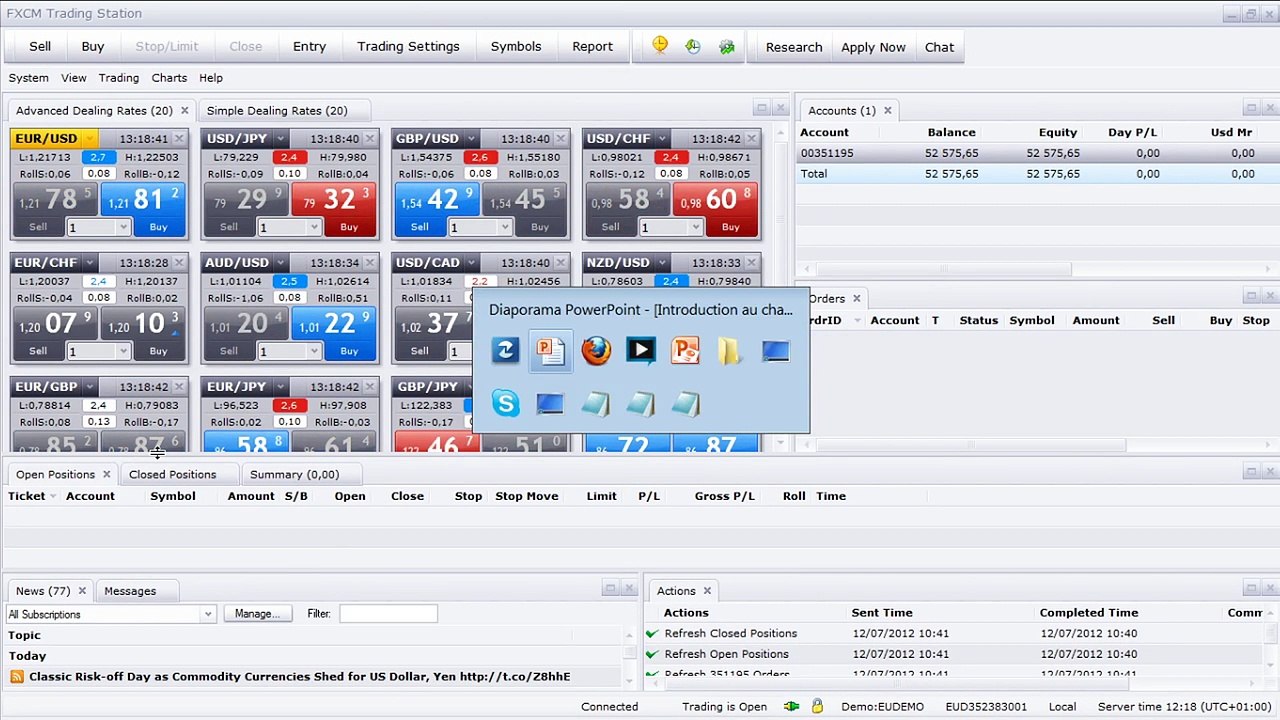Open Trading Settings from the toolbar

click(x=408, y=47)
